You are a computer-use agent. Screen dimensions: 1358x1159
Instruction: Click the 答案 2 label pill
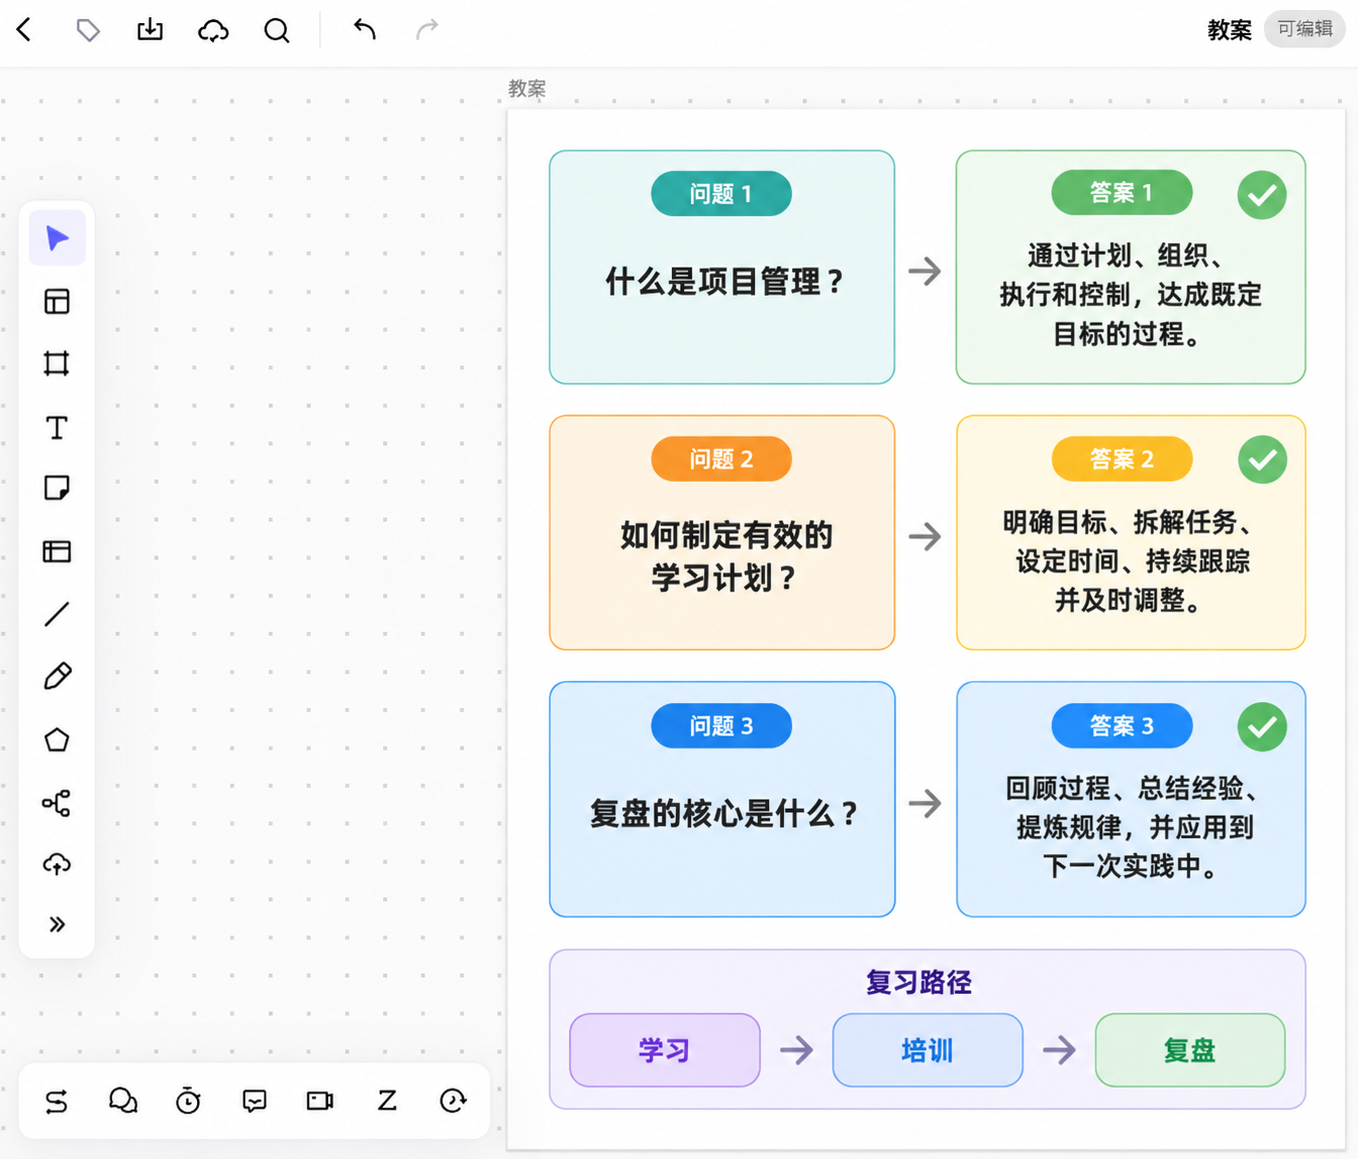click(x=1122, y=459)
